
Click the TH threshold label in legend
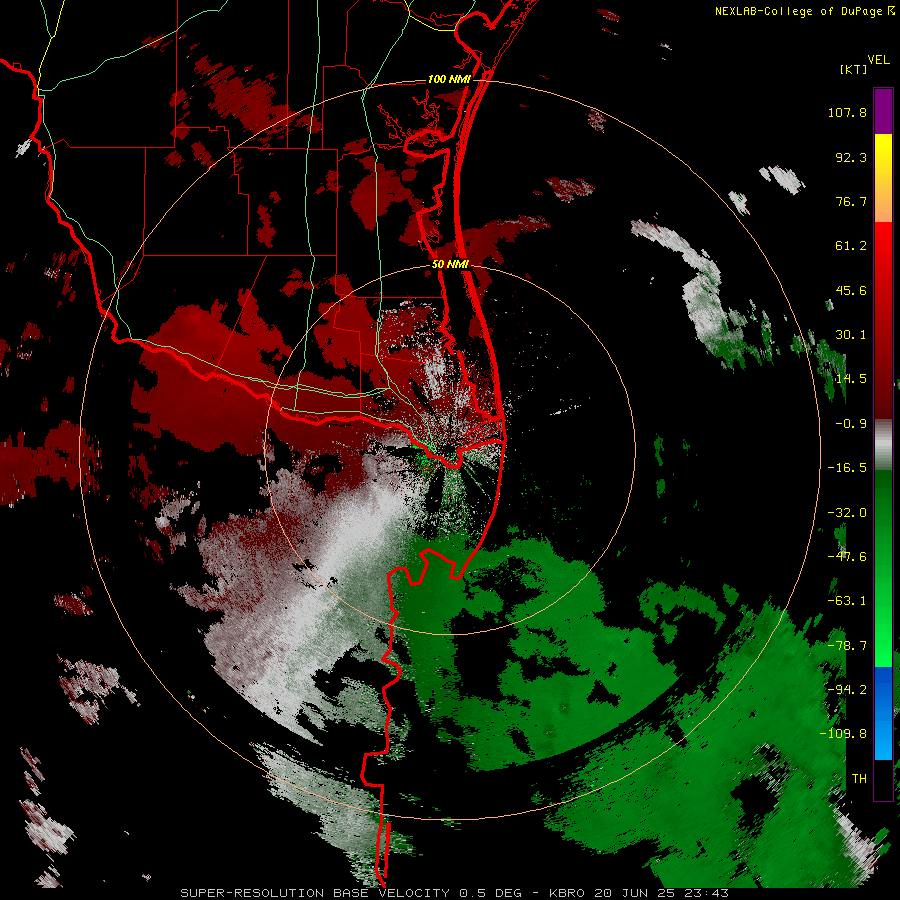(859, 779)
